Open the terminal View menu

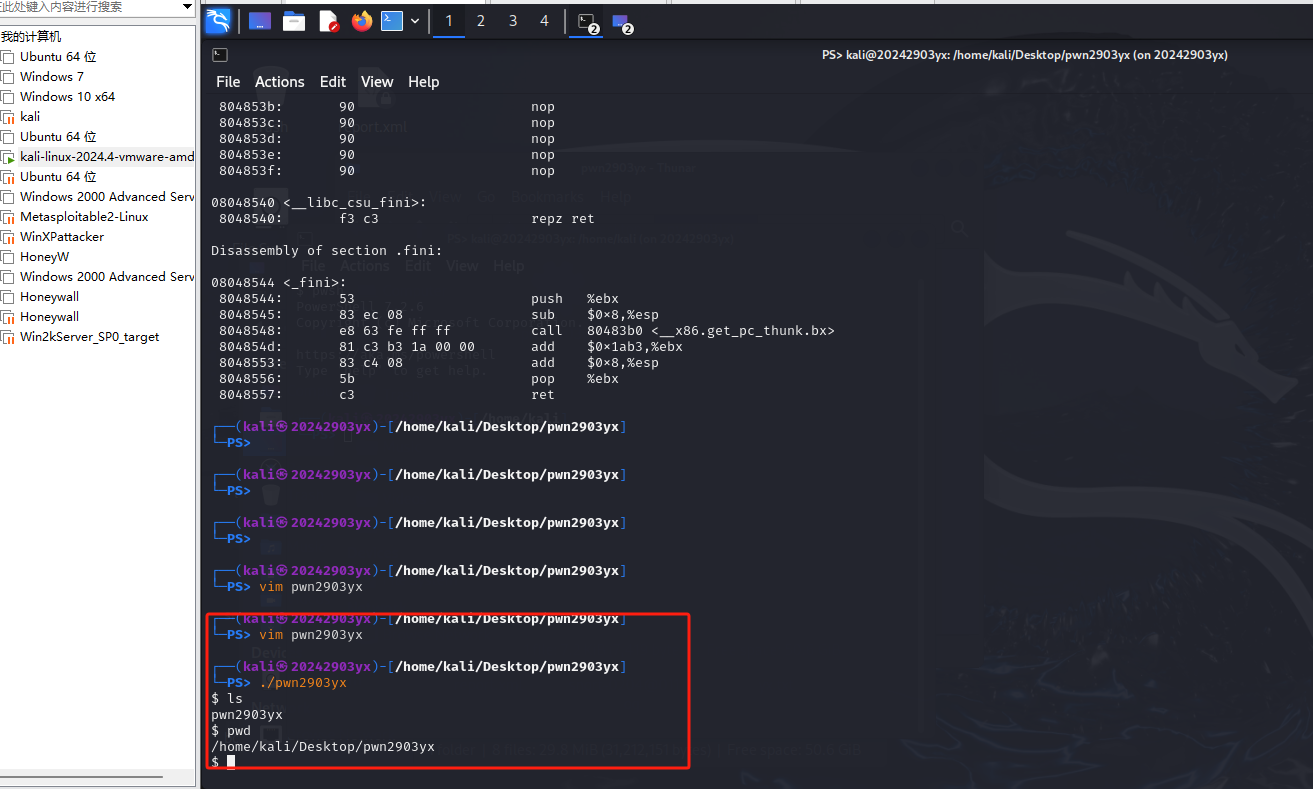tap(377, 82)
